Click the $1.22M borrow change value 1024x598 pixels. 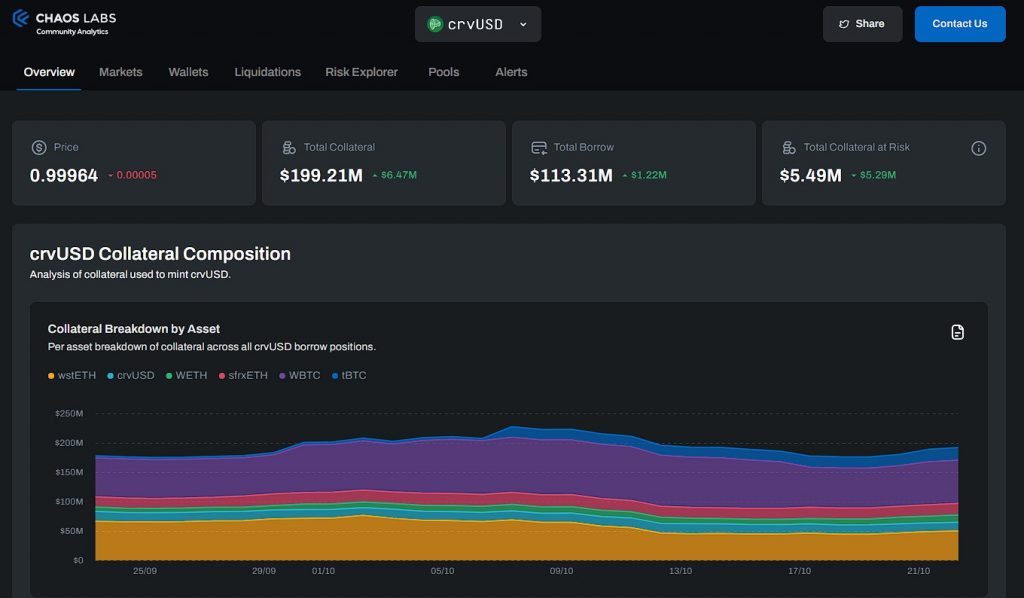tap(649, 175)
